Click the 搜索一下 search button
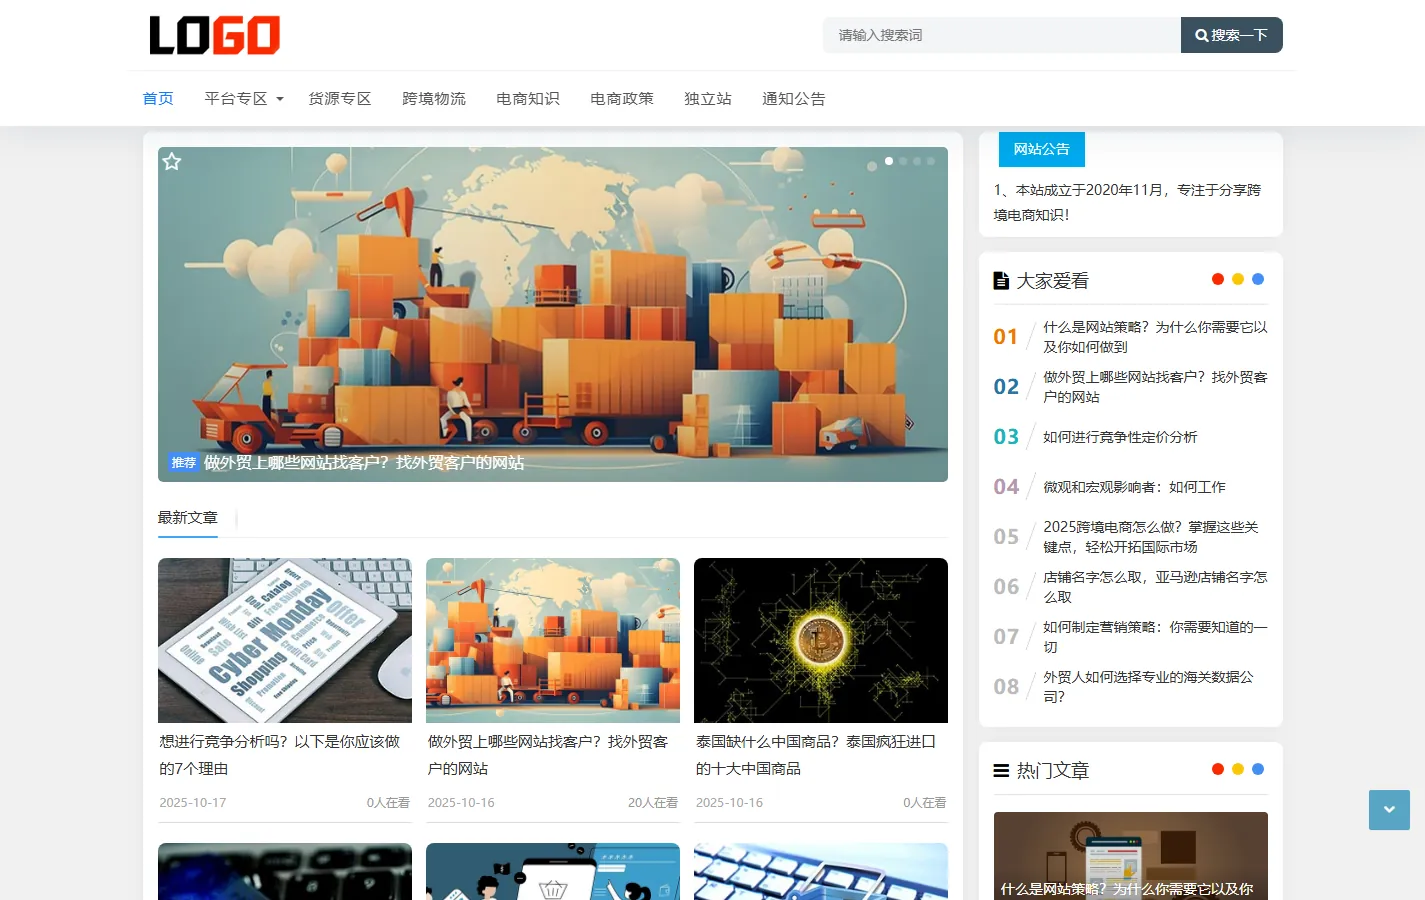This screenshot has width=1425, height=900. click(1231, 35)
